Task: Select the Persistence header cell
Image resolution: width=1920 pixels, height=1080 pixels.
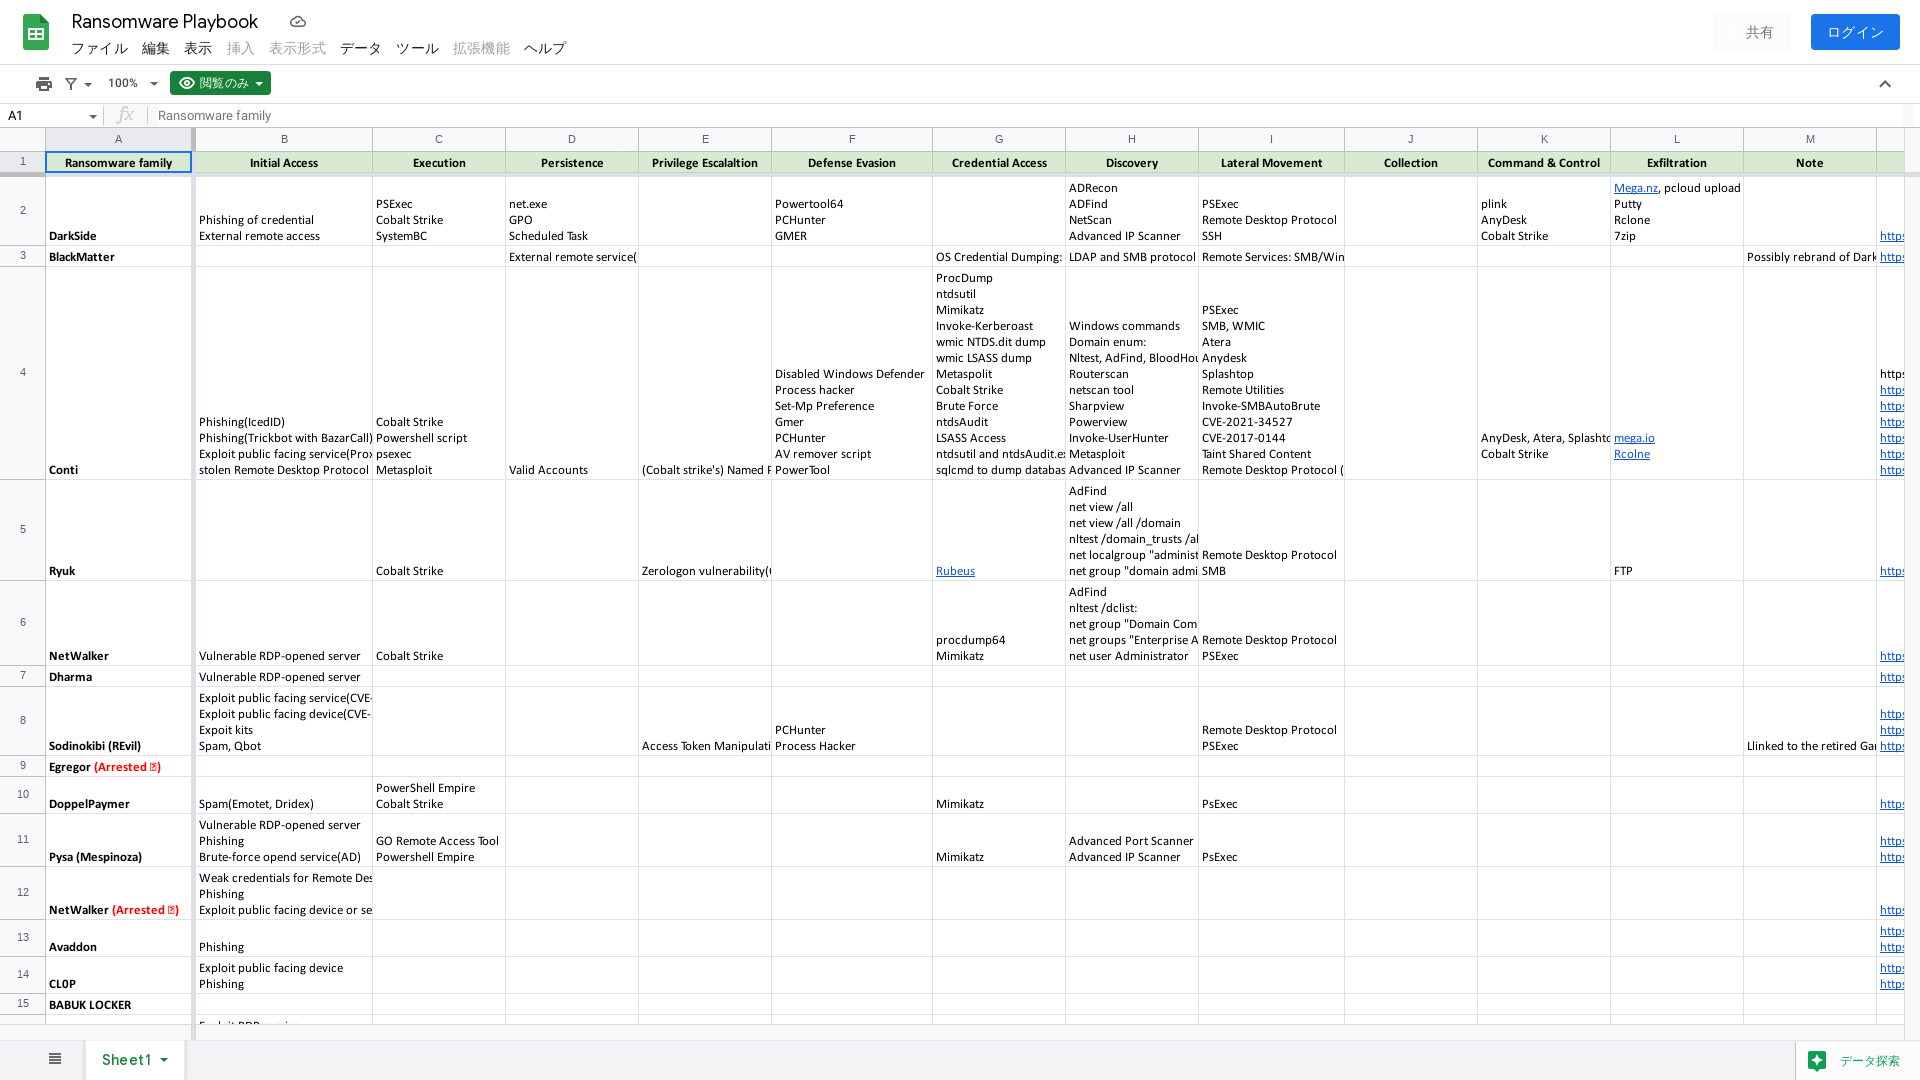Action: tap(572, 163)
